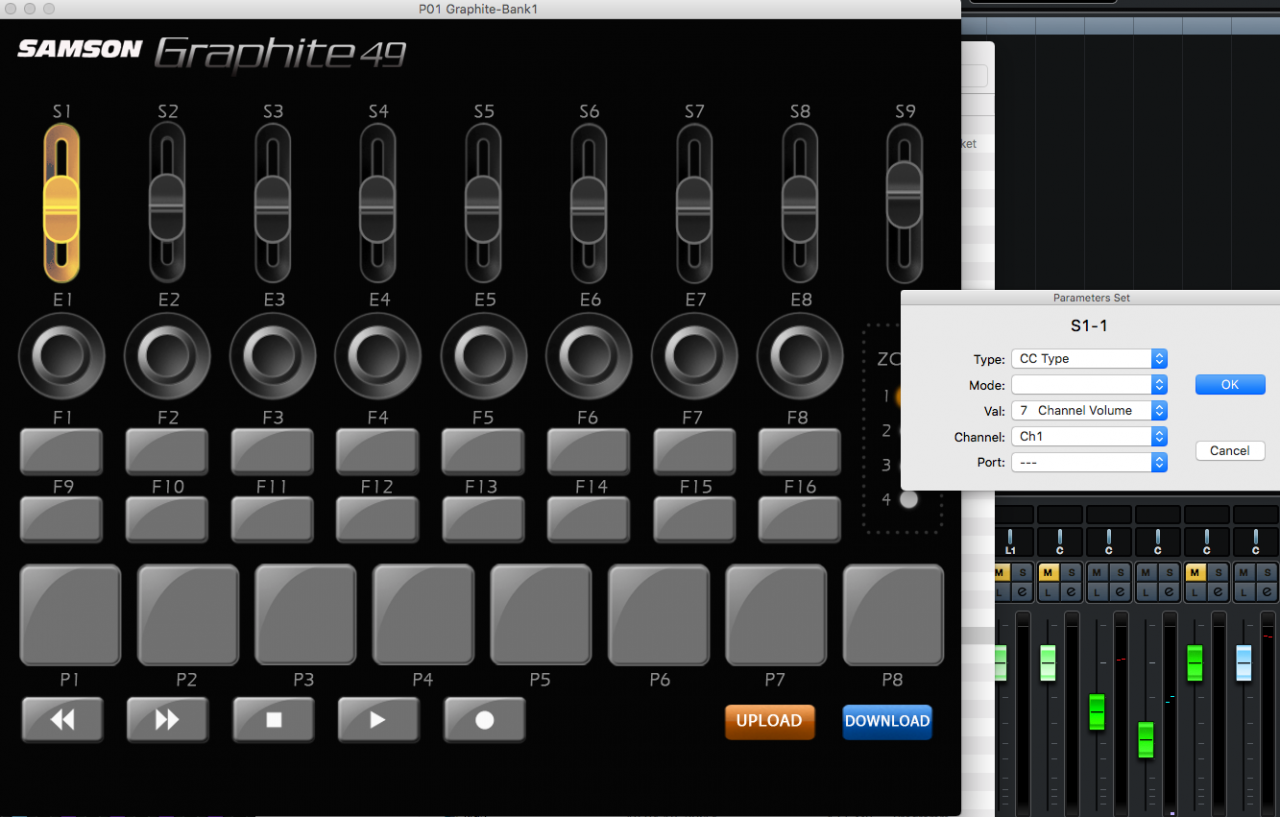Select the E8 rotary encoder knob
Screen dimensions: 1280x817
[x=800, y=356]
